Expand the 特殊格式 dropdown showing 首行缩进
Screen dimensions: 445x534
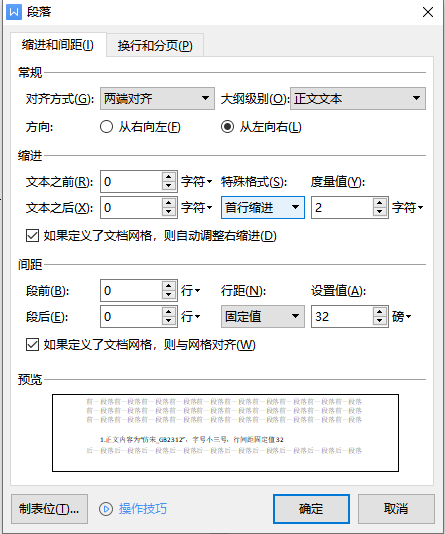click(x=263, y=207)
